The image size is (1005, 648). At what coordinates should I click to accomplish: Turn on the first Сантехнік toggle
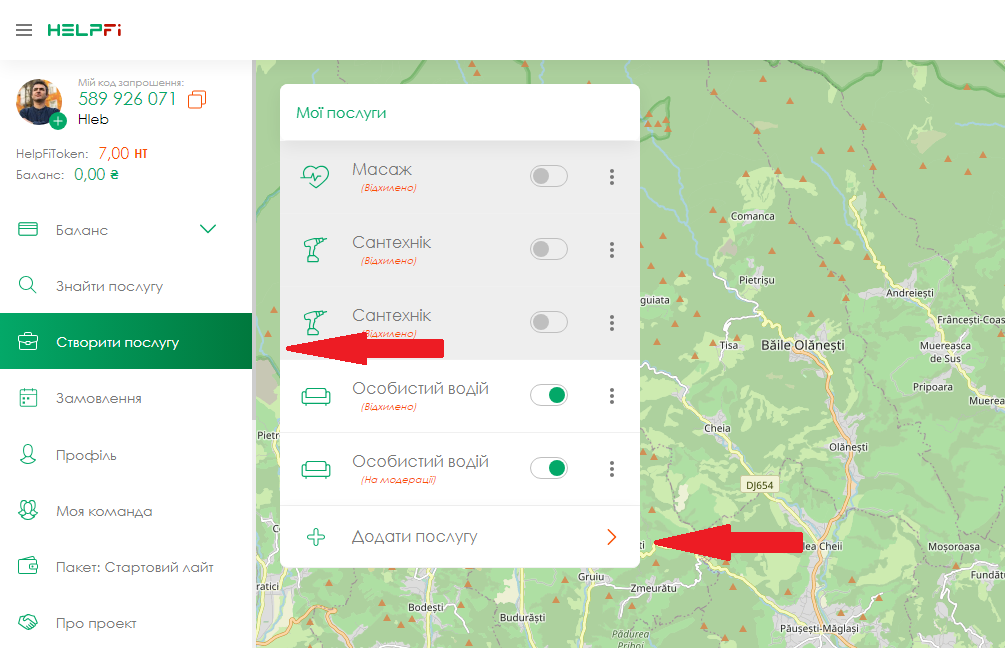click(x=548, y=250)
